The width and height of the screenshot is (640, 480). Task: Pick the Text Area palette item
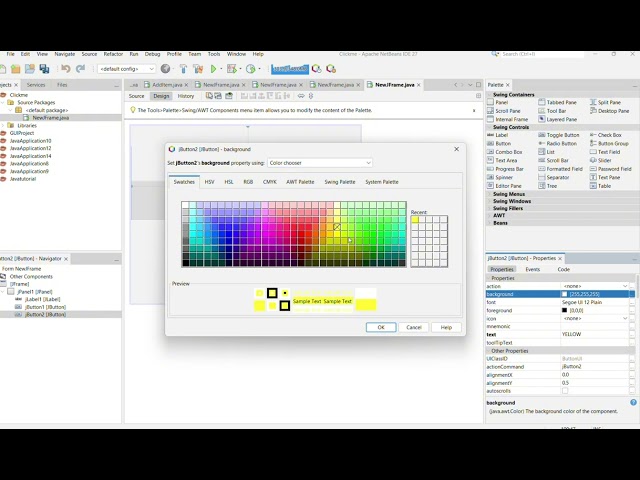pos(502,160)
